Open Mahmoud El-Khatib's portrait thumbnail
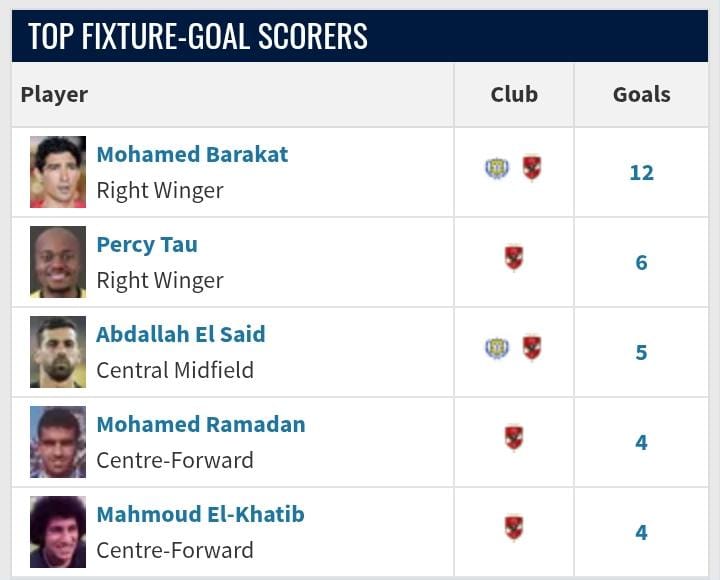720x580 pixels. click(58, 532)
